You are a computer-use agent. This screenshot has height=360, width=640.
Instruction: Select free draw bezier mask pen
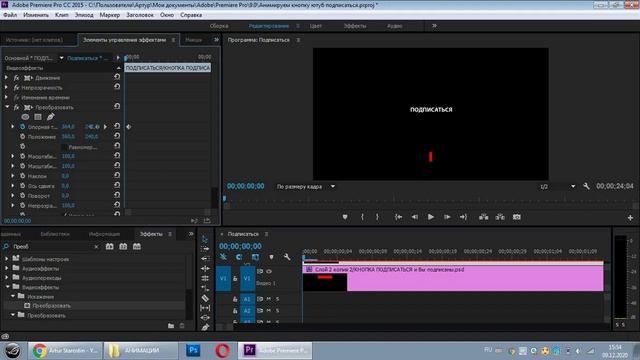click(50, 117)
